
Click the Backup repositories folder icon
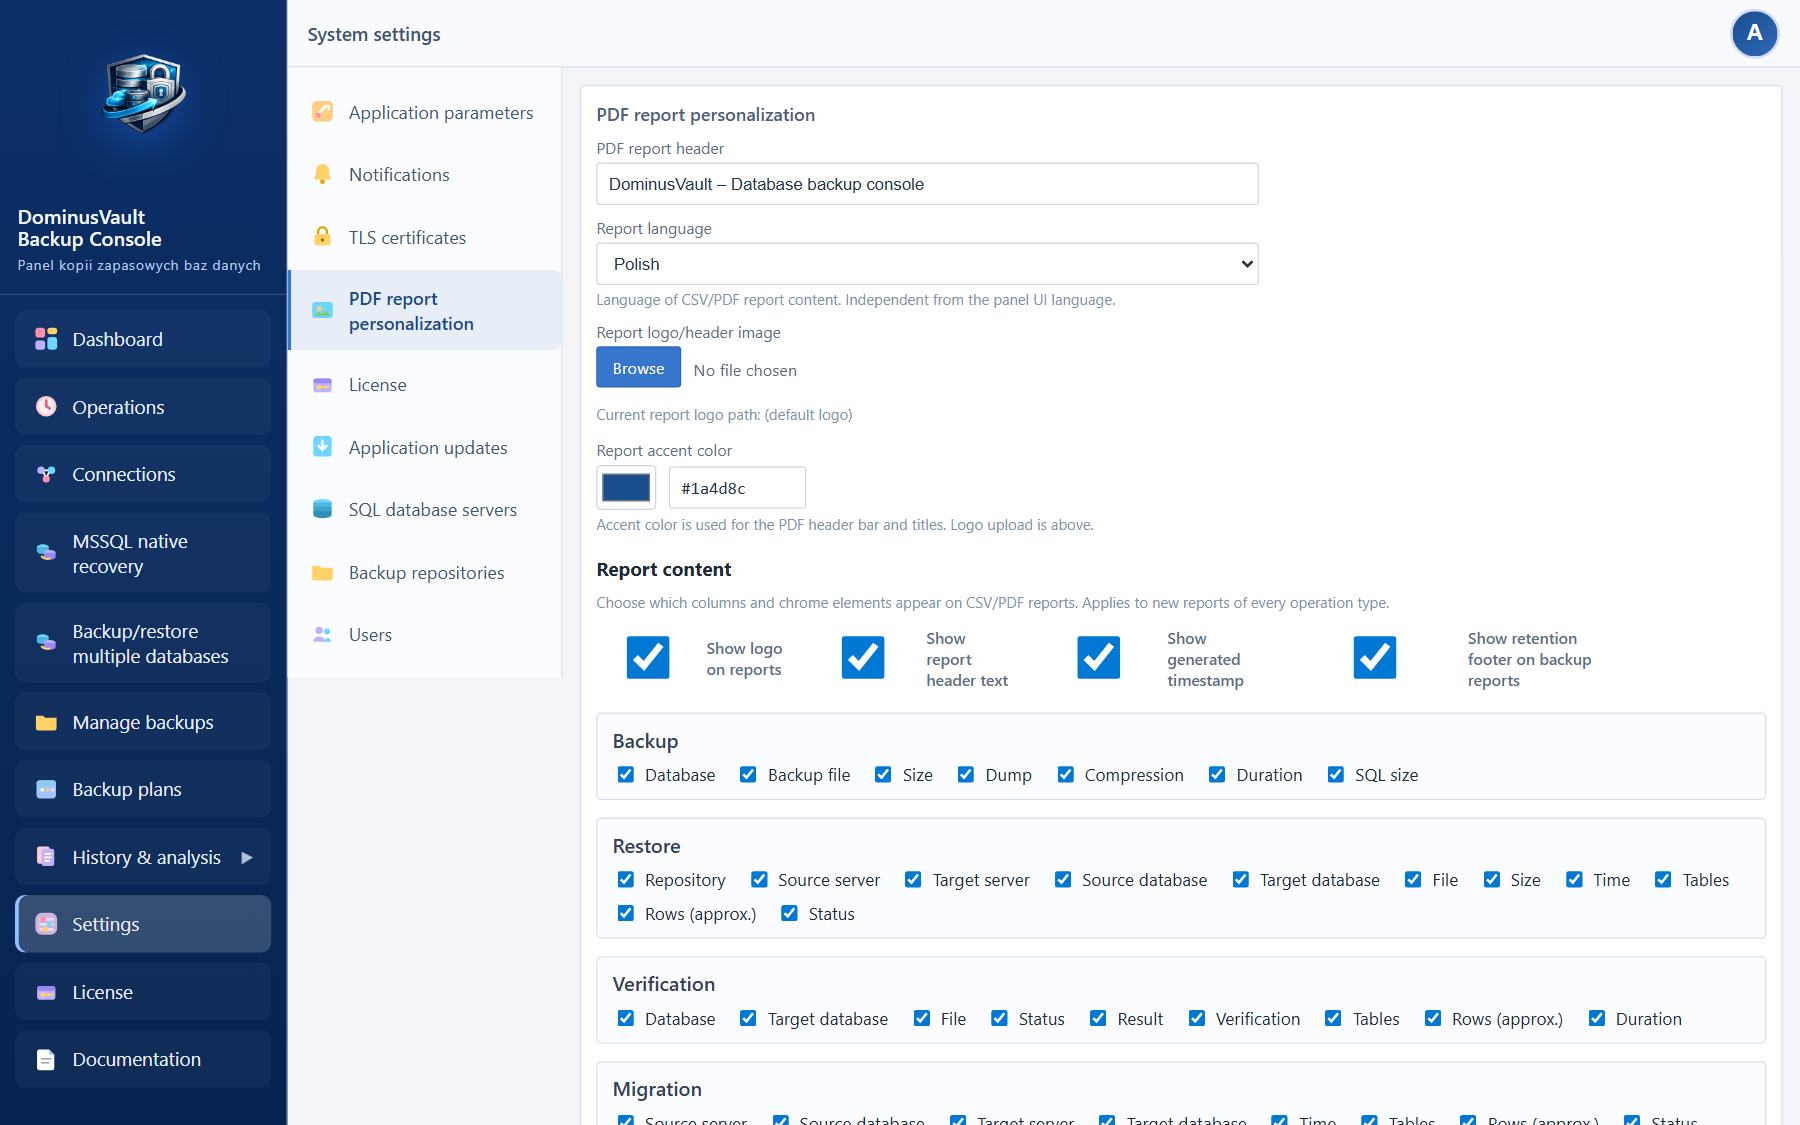coord(322,572)
